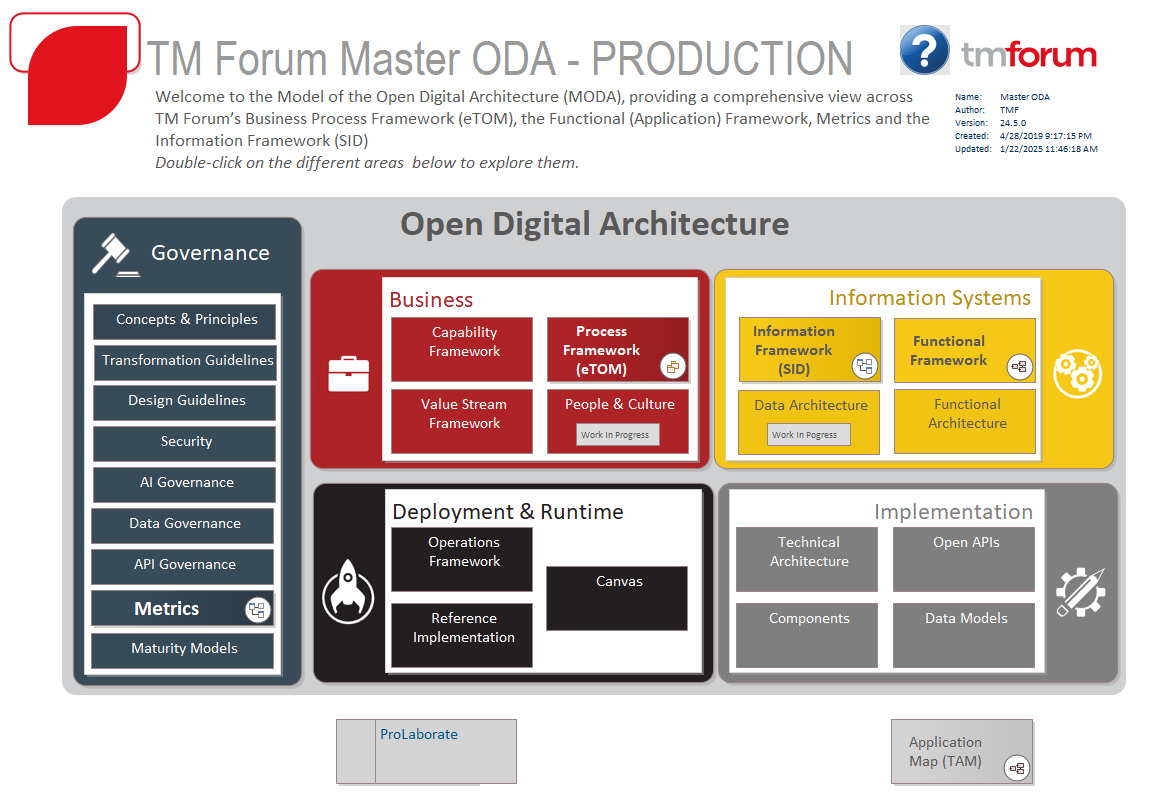Viewport: 1153px width, 794px height.
Task: Open Data Governance
Action: (182, 526)
